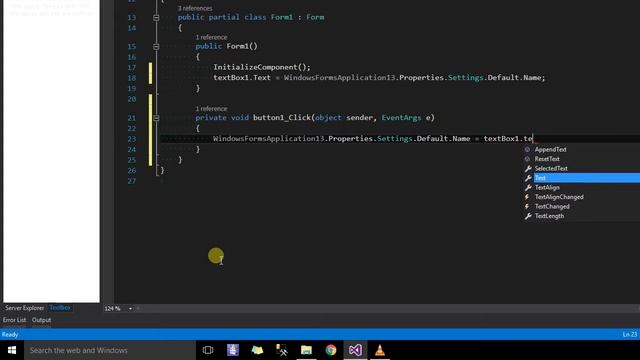This screenshot has width=640, height=360.
Task: Collapse the Form1() constructor at line 15
Action: (x=156, y=47)
